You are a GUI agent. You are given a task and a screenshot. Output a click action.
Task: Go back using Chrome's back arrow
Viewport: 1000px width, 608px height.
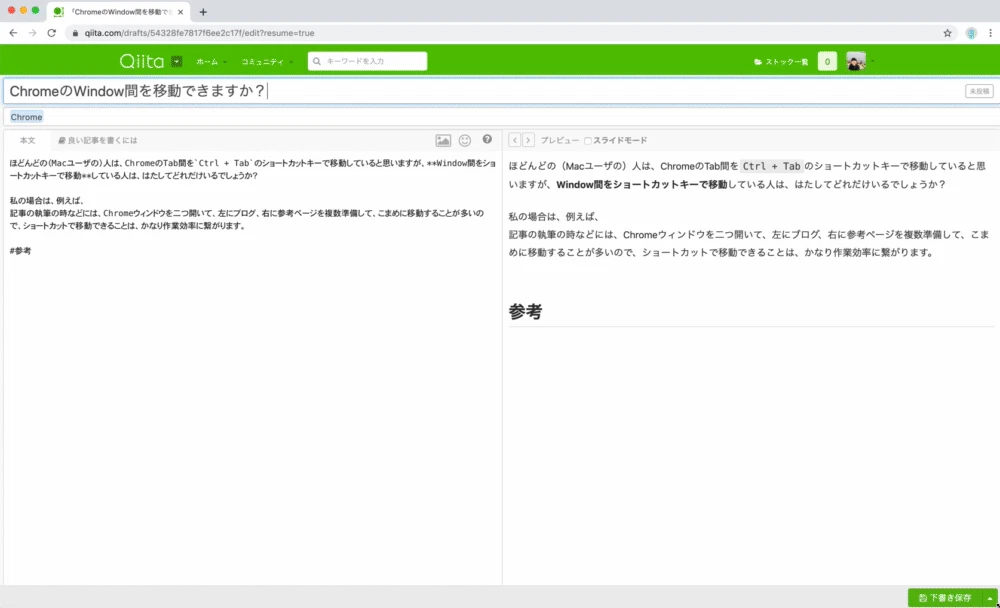pyautogui.click(x=13, y=33)
